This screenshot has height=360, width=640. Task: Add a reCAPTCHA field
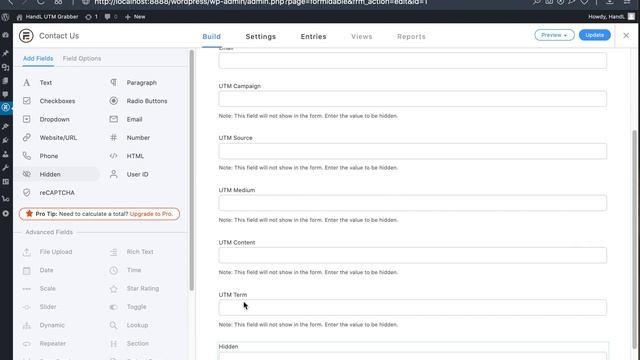coord(57,193)
